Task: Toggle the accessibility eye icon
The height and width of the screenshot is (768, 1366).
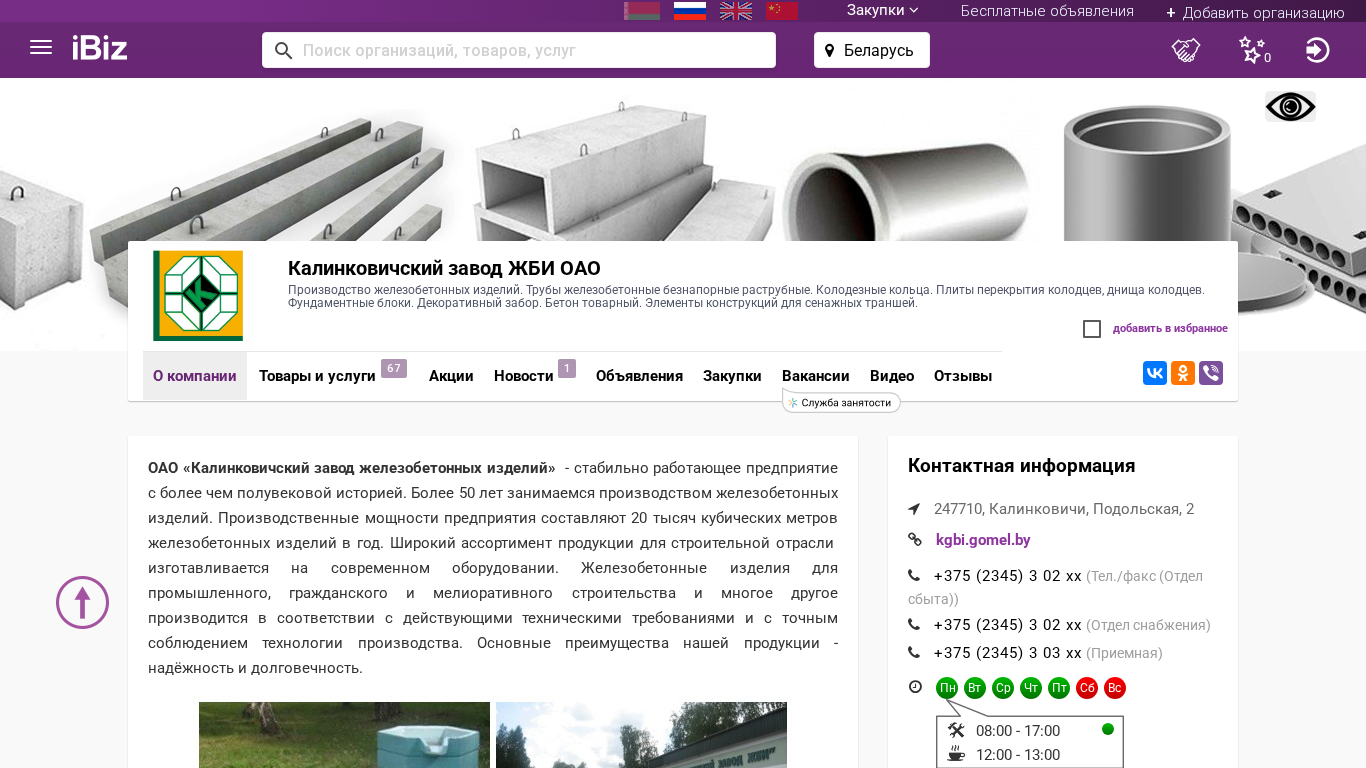Action: coord(1290,106)
